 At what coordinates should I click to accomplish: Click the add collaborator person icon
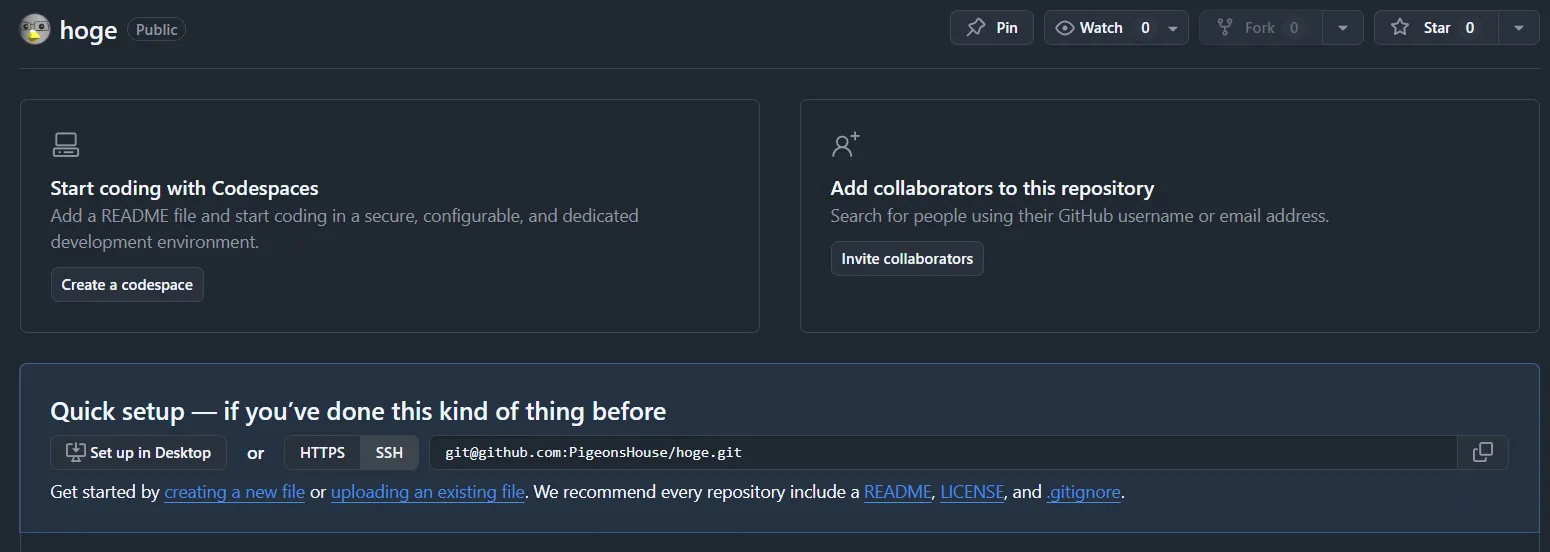click(845, 145)
